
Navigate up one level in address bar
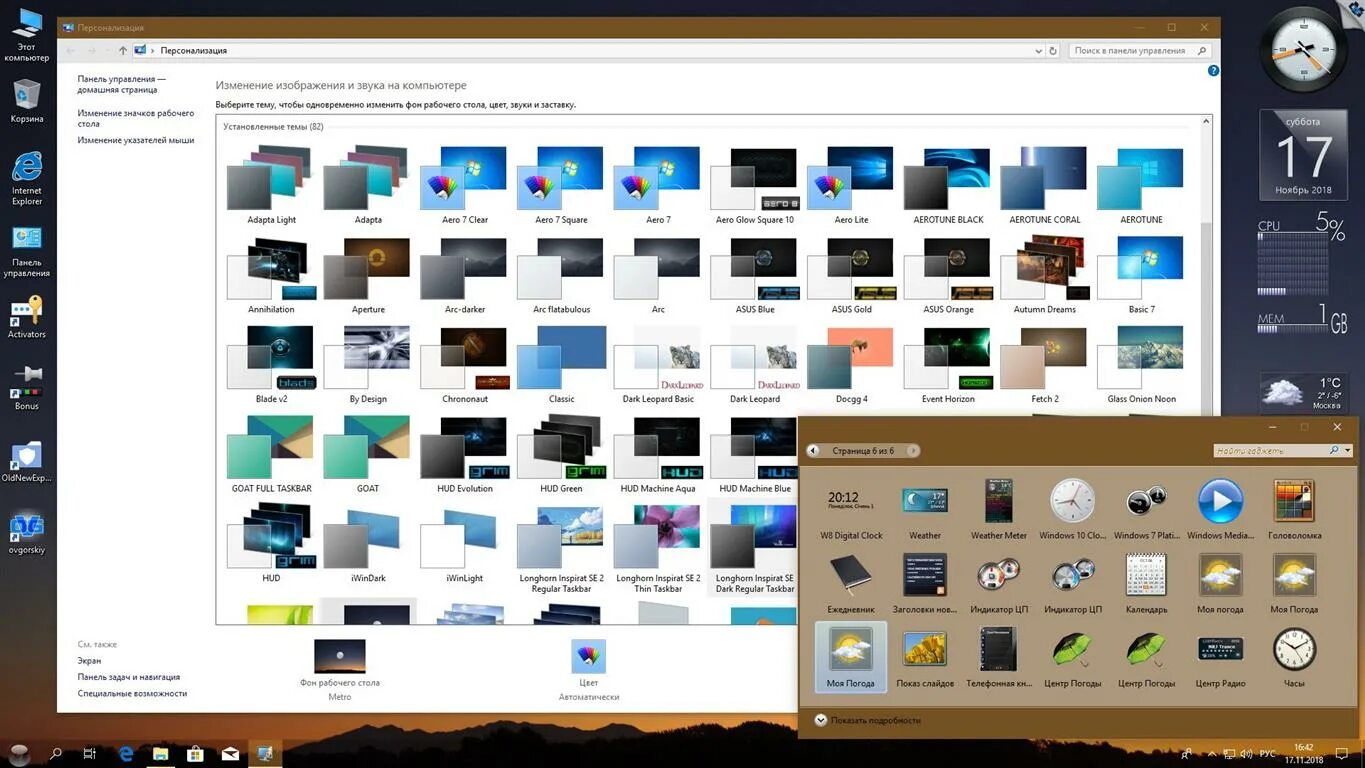tap(123, 50)
